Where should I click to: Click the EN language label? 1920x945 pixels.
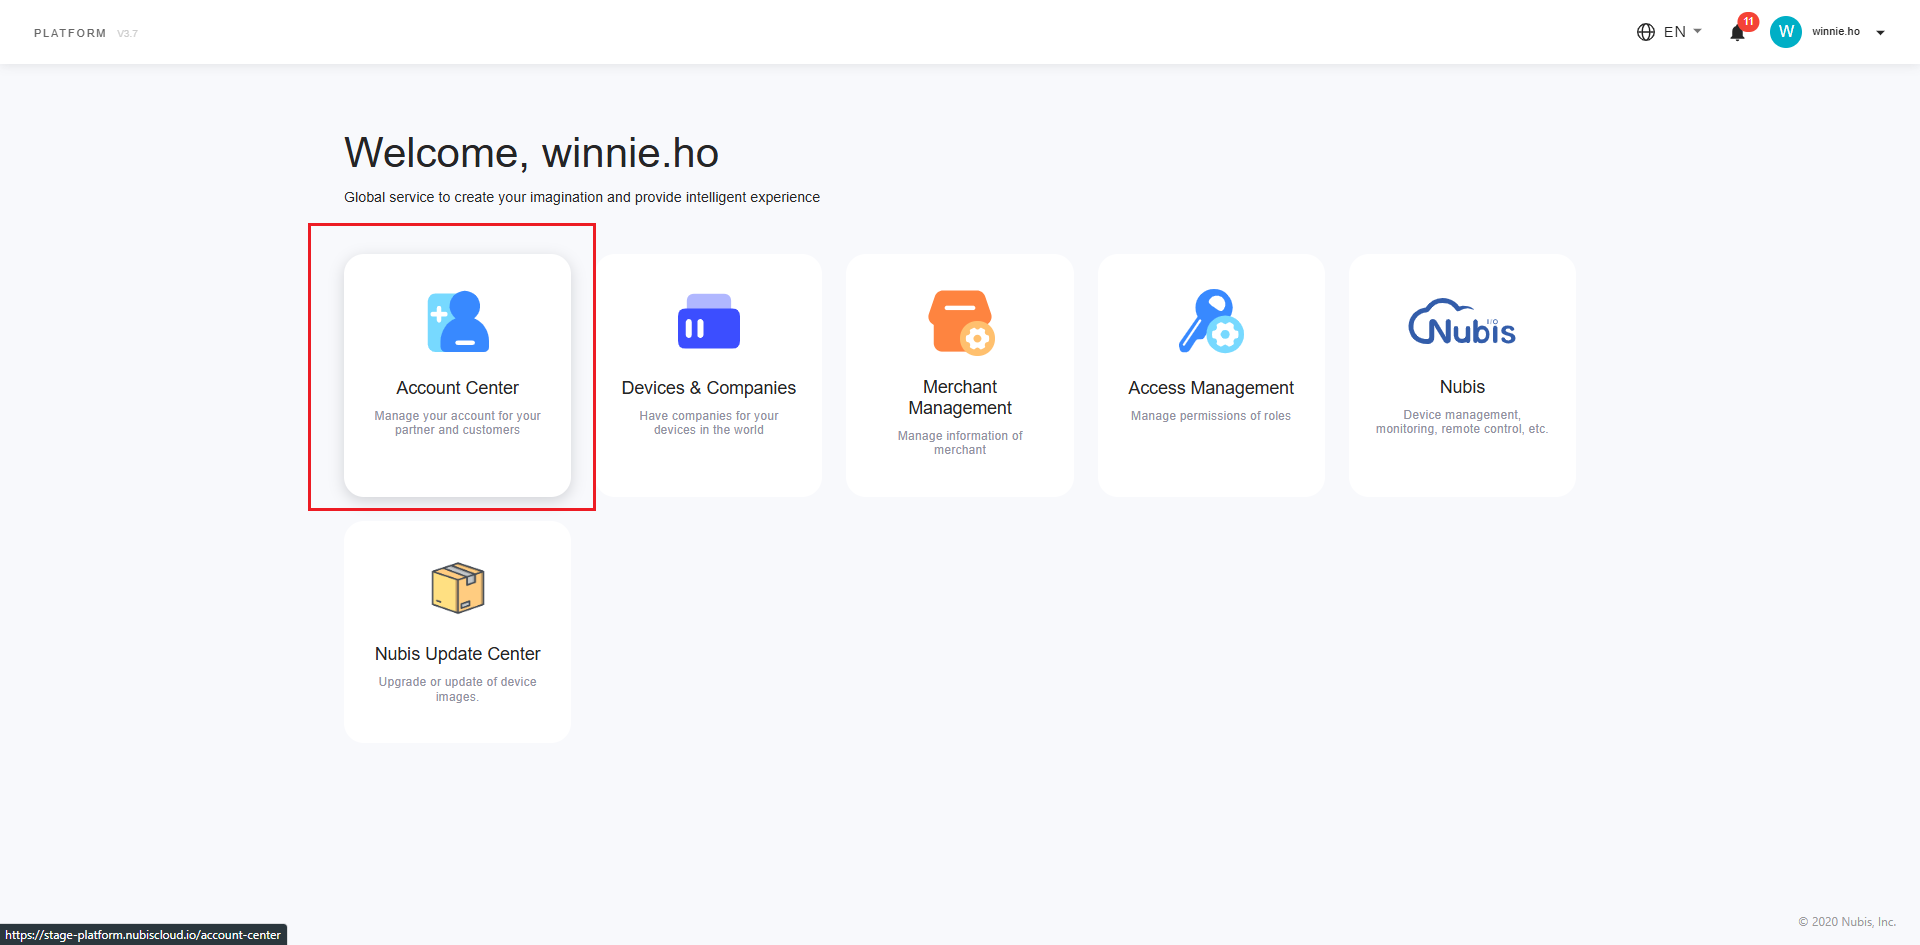1675,32
